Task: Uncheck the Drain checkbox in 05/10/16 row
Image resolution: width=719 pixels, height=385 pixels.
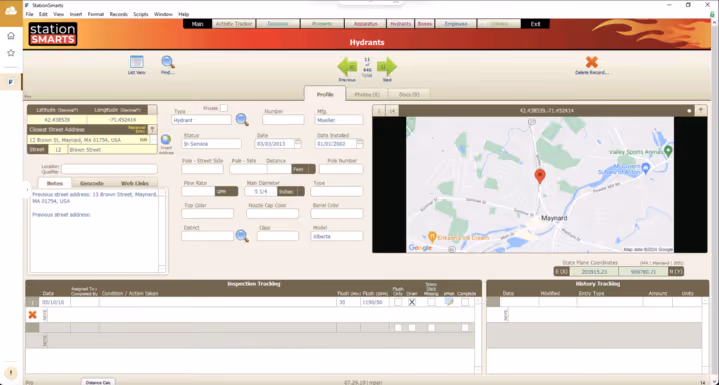Action: pos(412,302)
